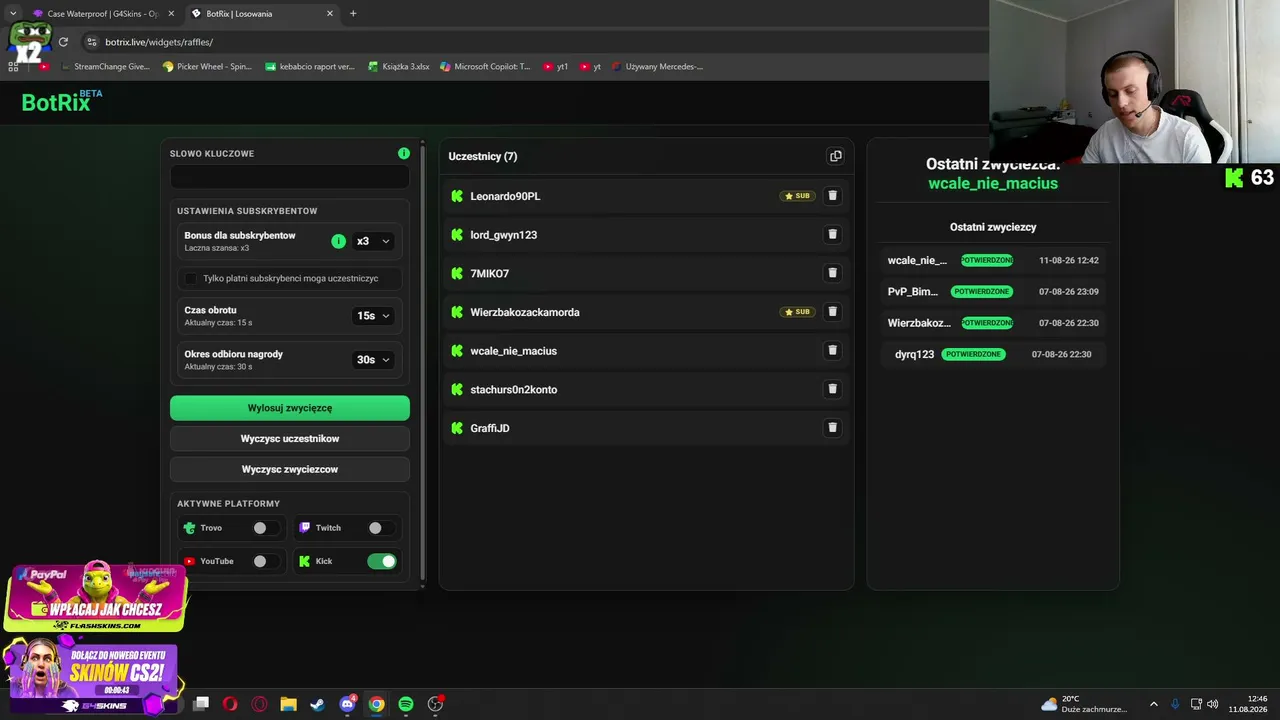Click the site info icon in address bar
1280x720 pixels.
pyautogui.click(x=92, y=42)
